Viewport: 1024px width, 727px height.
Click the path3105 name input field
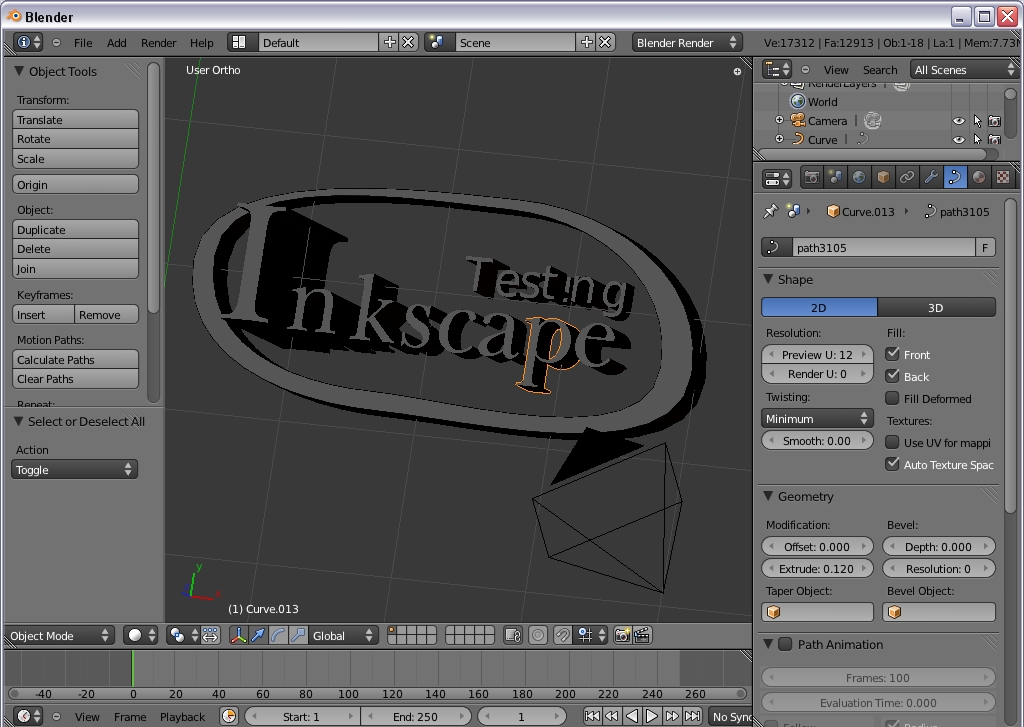884,248
